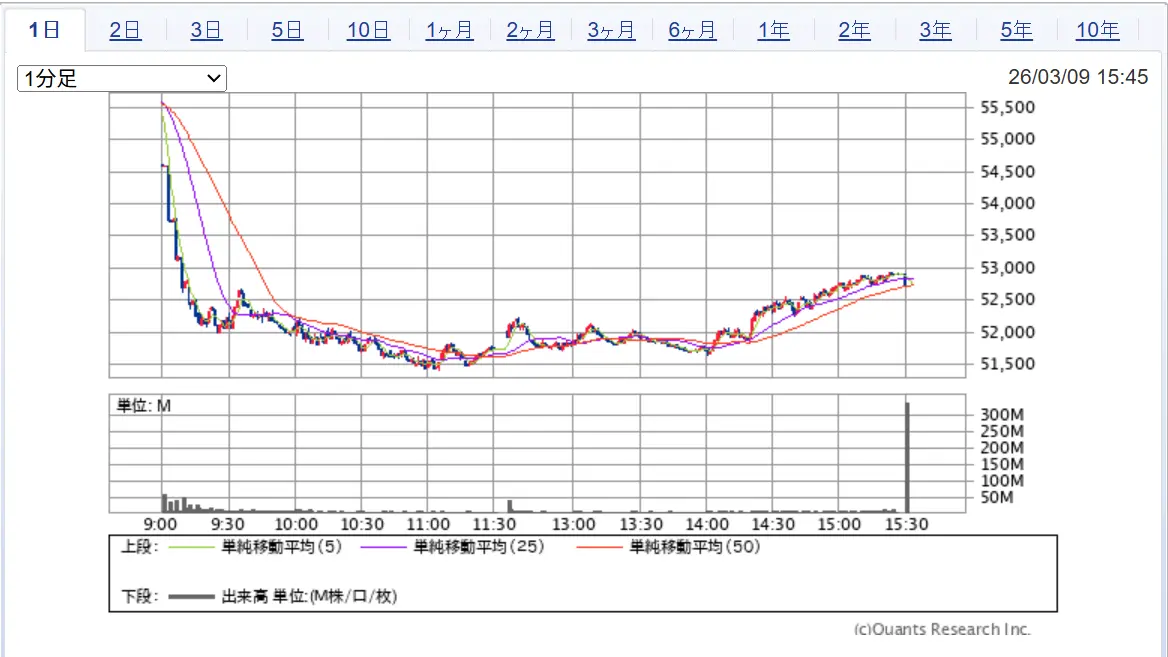Switch to the 1ヶ月 chart
The image size is (1168, 657).
tap(449, 30)
